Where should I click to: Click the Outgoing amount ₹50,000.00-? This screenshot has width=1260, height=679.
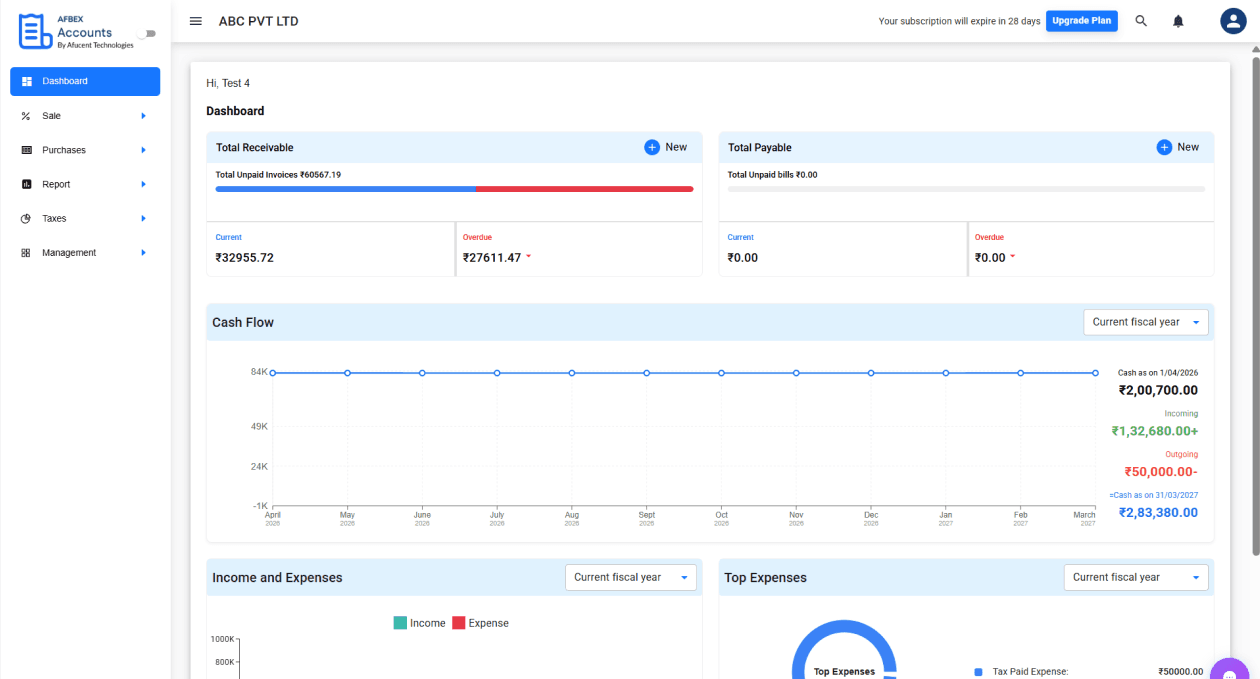pos(1161,472)
